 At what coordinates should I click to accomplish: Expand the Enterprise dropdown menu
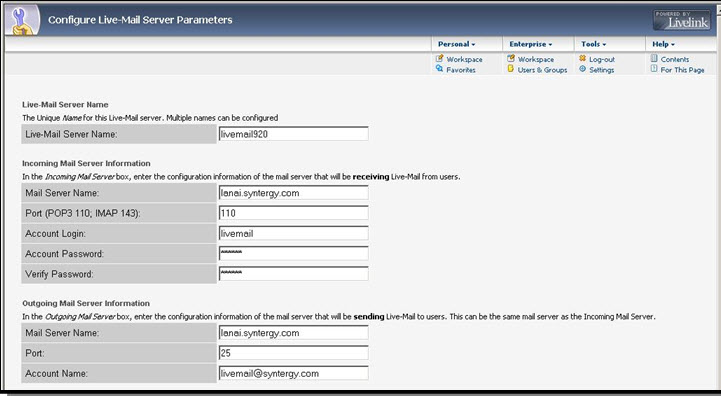tap(531, 44)
